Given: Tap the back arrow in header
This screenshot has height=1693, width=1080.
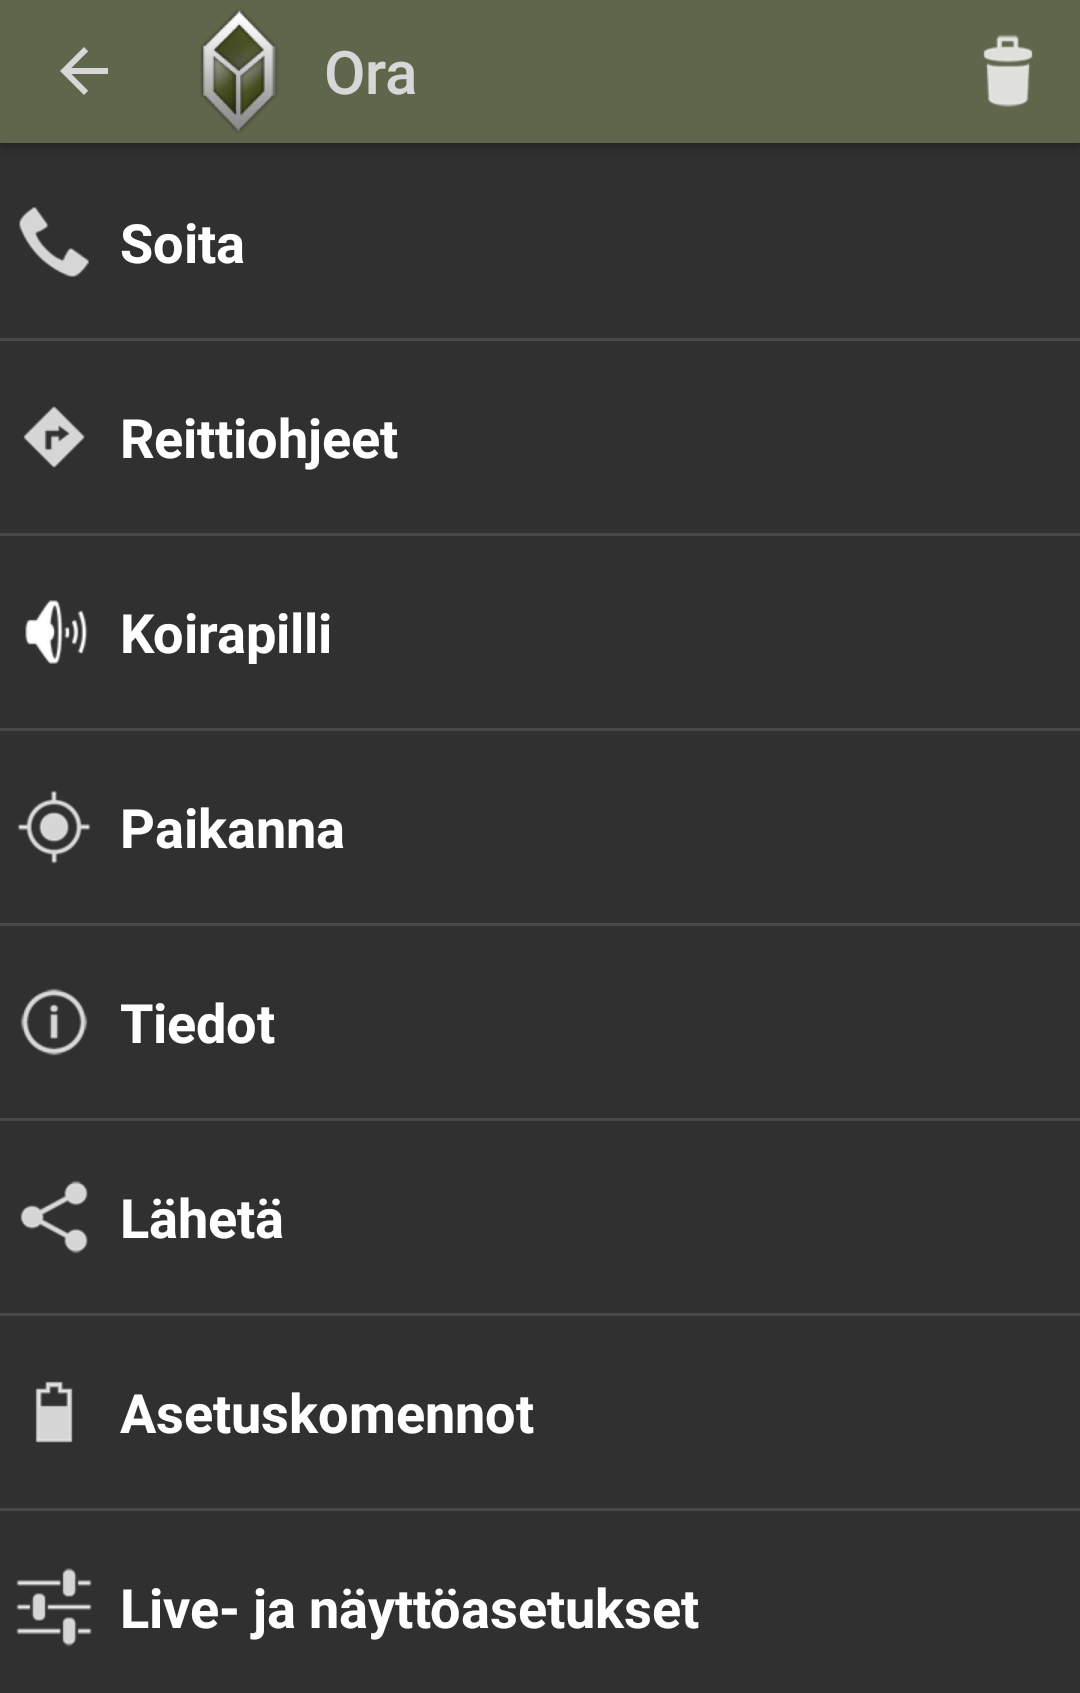Looking at the screenshot, I should tap(84, 72).
